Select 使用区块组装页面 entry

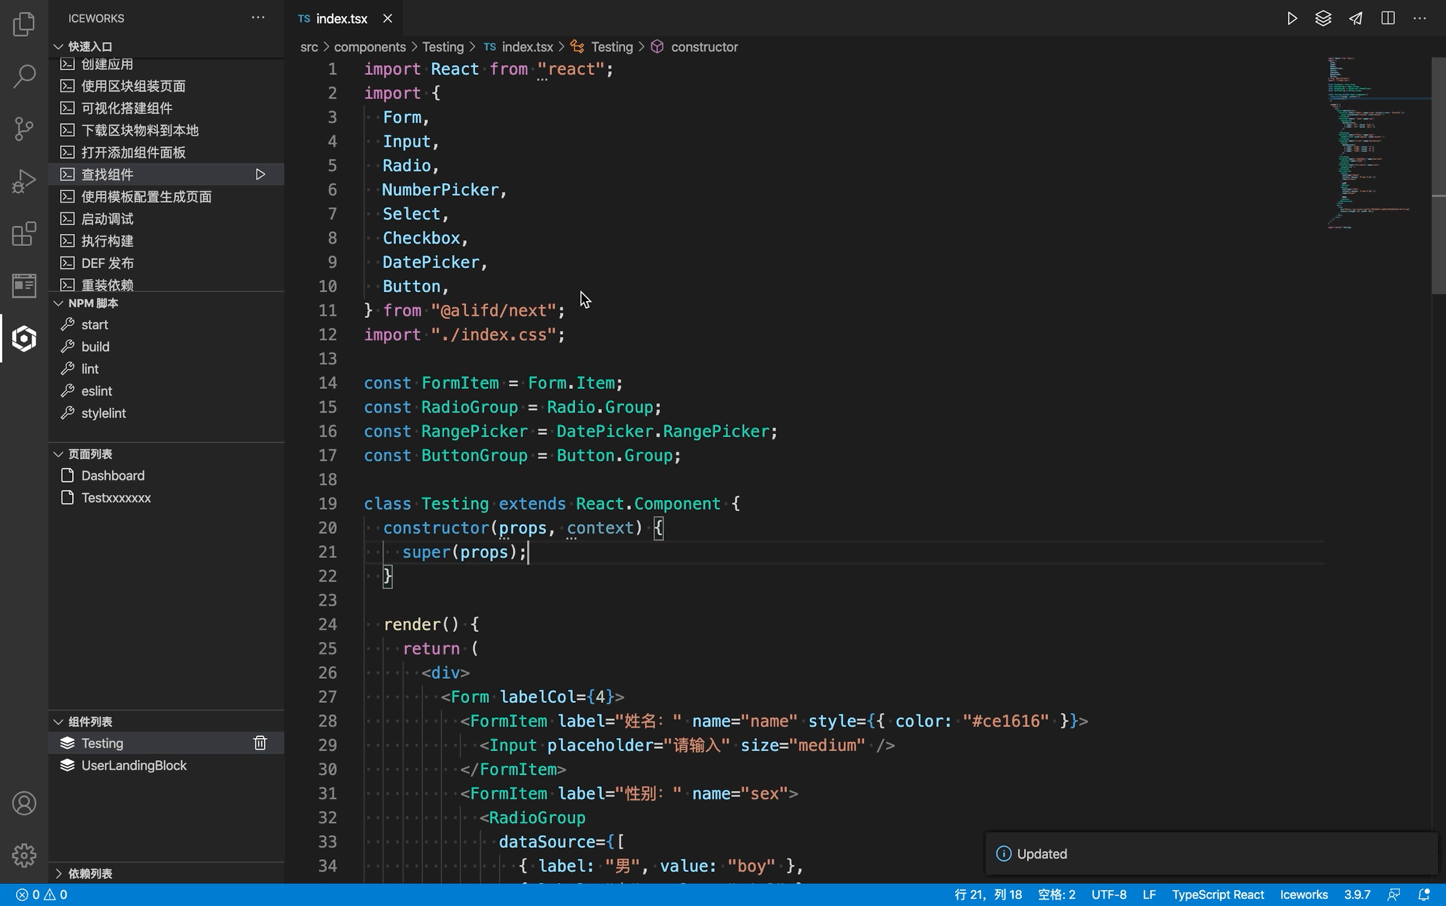pyautogui.click(x=166, y=86)
